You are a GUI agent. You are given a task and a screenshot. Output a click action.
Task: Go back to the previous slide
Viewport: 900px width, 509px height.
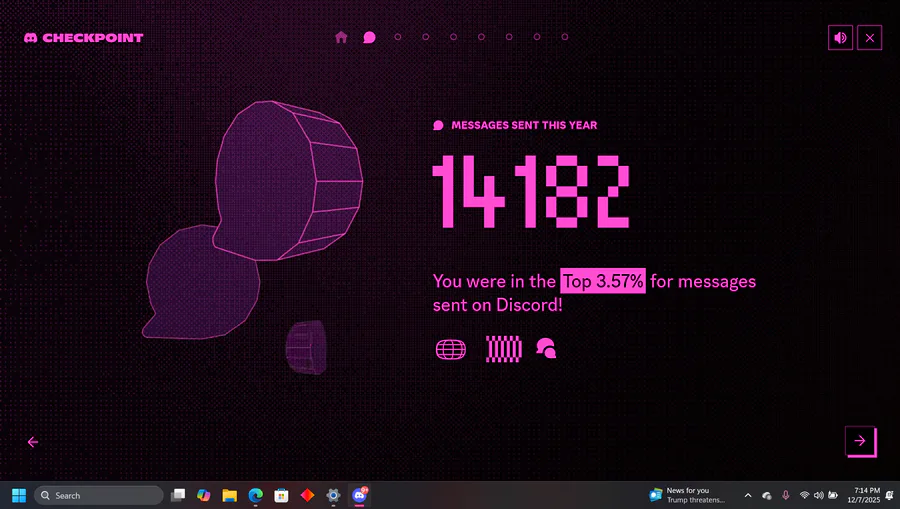point(33,442)
